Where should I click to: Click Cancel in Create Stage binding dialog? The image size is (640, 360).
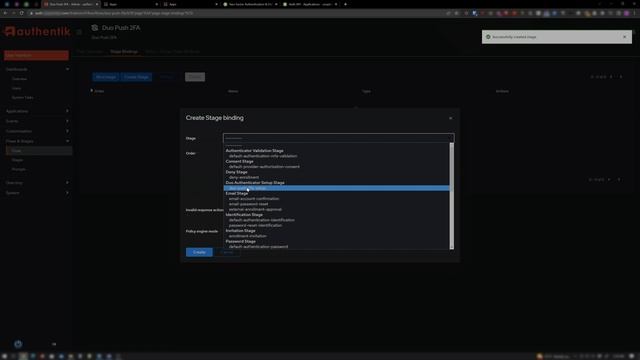[x=228, y=252]
